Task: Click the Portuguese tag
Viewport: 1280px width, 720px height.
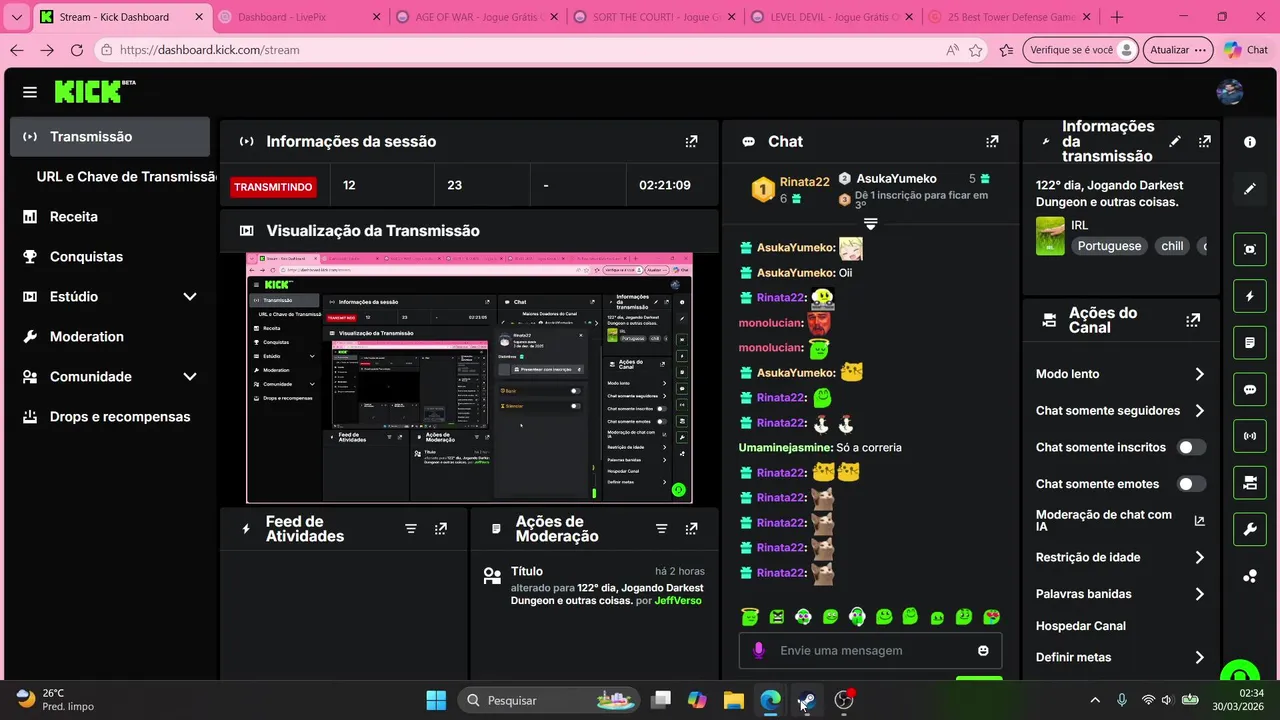Action: (x=1109, y=246)
